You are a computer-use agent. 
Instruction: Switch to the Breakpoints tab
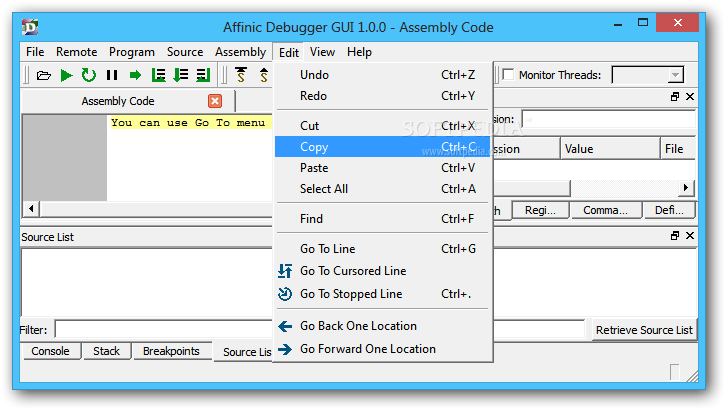click(171, 351)
